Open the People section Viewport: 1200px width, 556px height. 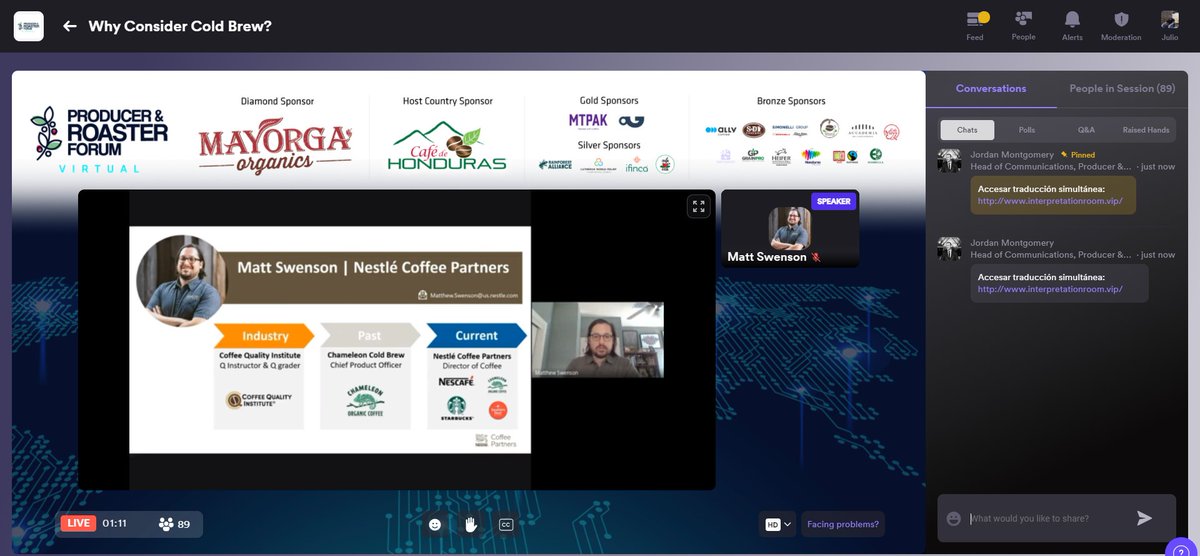coord(1023,25)
